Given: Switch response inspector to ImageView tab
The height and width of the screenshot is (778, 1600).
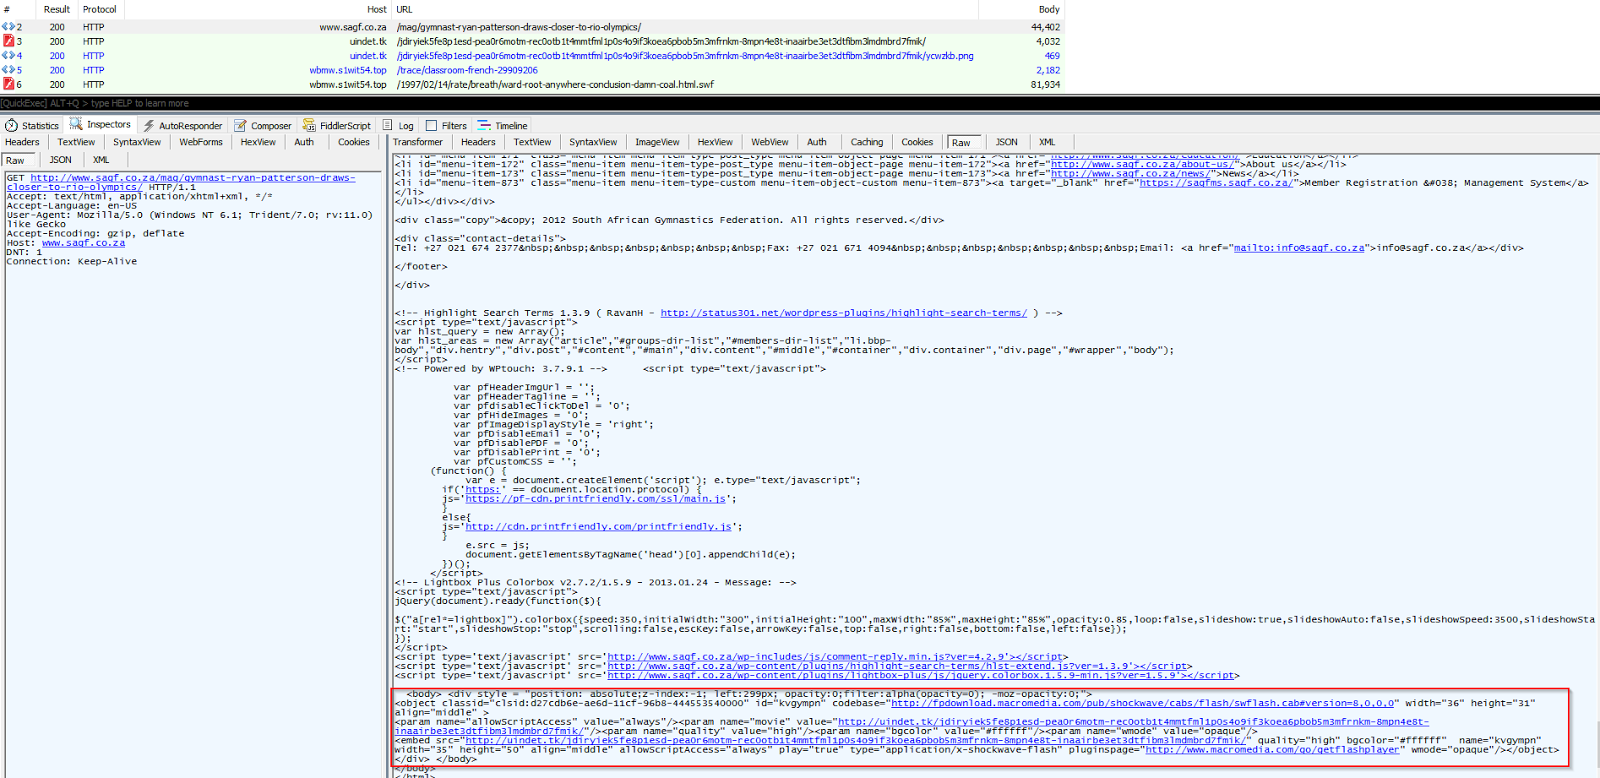Looking at the screenshot, I should tap(656, 142).
